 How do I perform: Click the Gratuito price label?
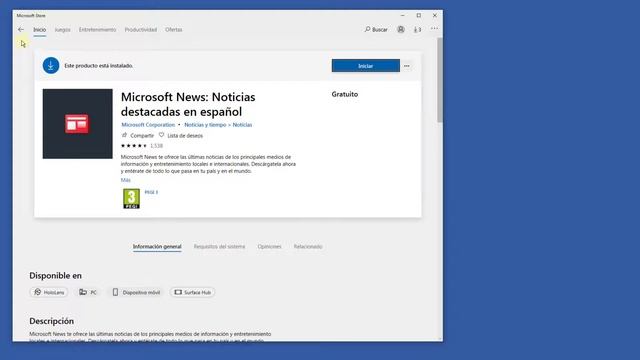click(x=345, y=94)
